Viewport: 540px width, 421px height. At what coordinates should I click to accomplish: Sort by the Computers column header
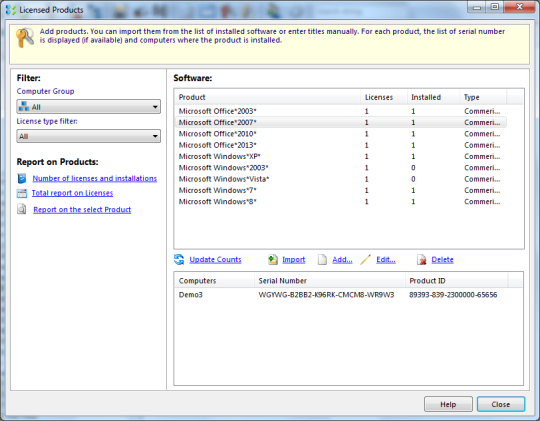pyautogui.click(x=215, y=280)
